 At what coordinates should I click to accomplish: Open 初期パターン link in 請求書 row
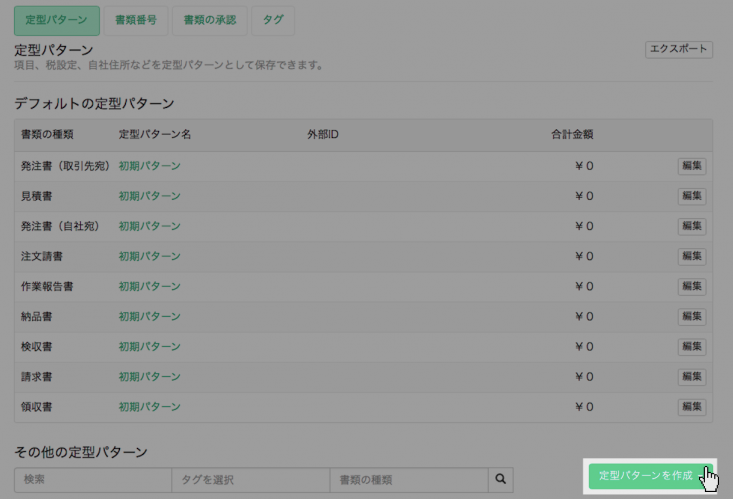click(150, 376)
